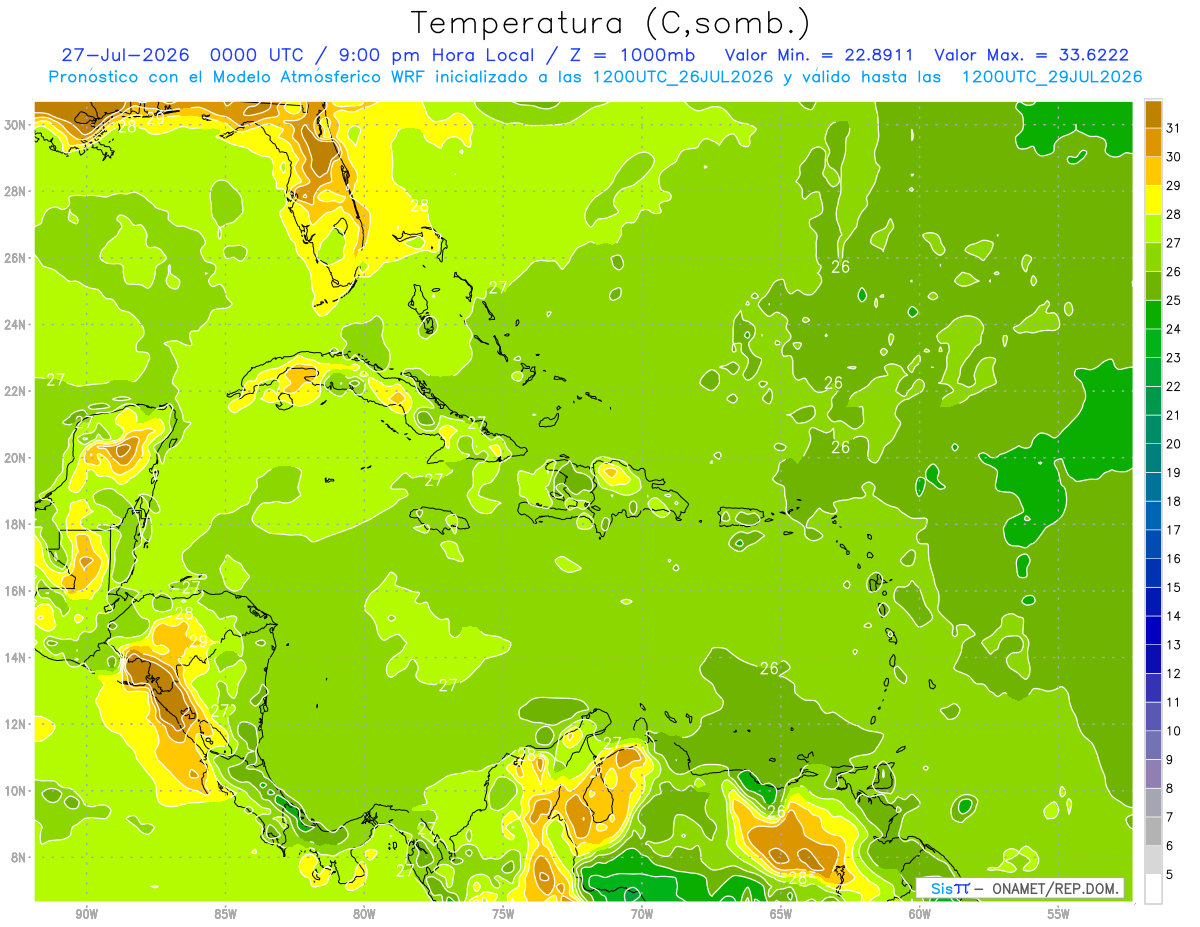The image size is (1200, 927).
Task: Click "Valor Min. = 22.8911" value
Action: 820,55
